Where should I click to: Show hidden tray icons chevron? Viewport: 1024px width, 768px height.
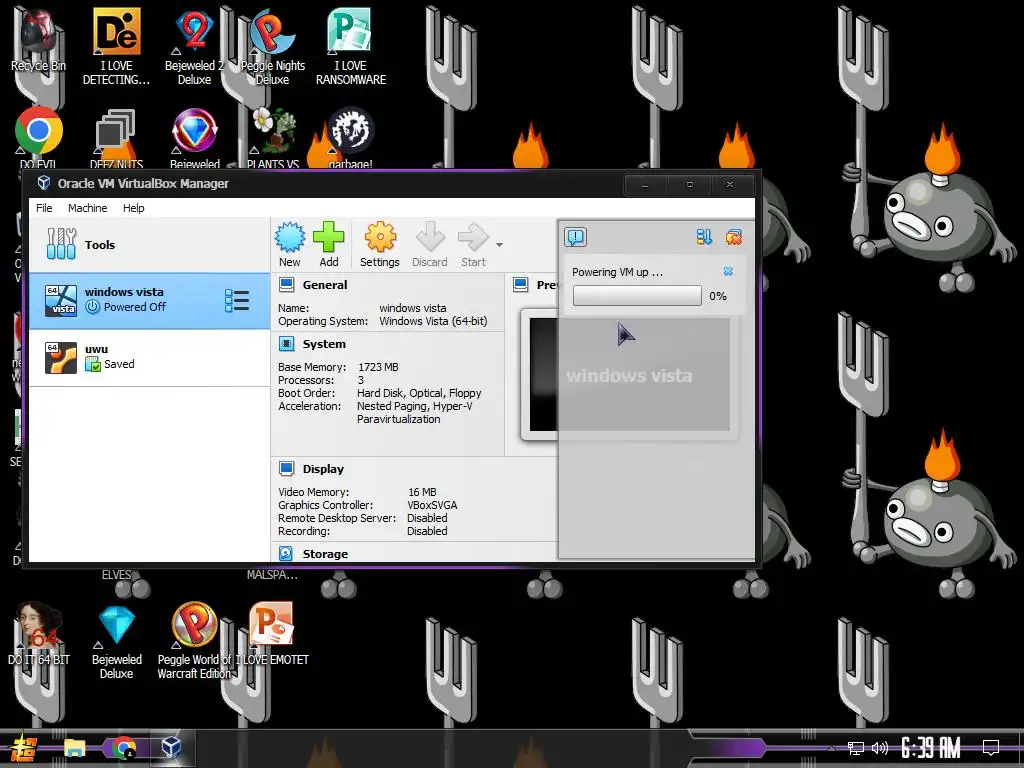831,748
